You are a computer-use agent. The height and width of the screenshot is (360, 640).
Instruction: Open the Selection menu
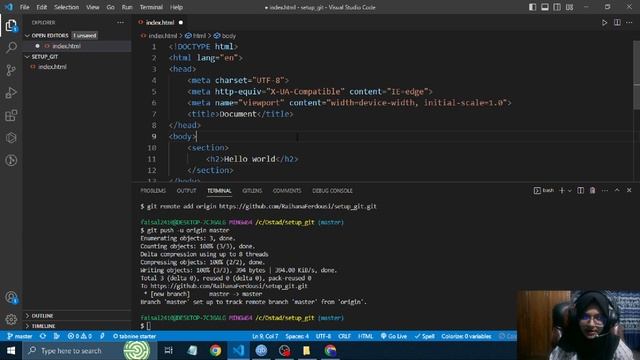pos(67,7)
